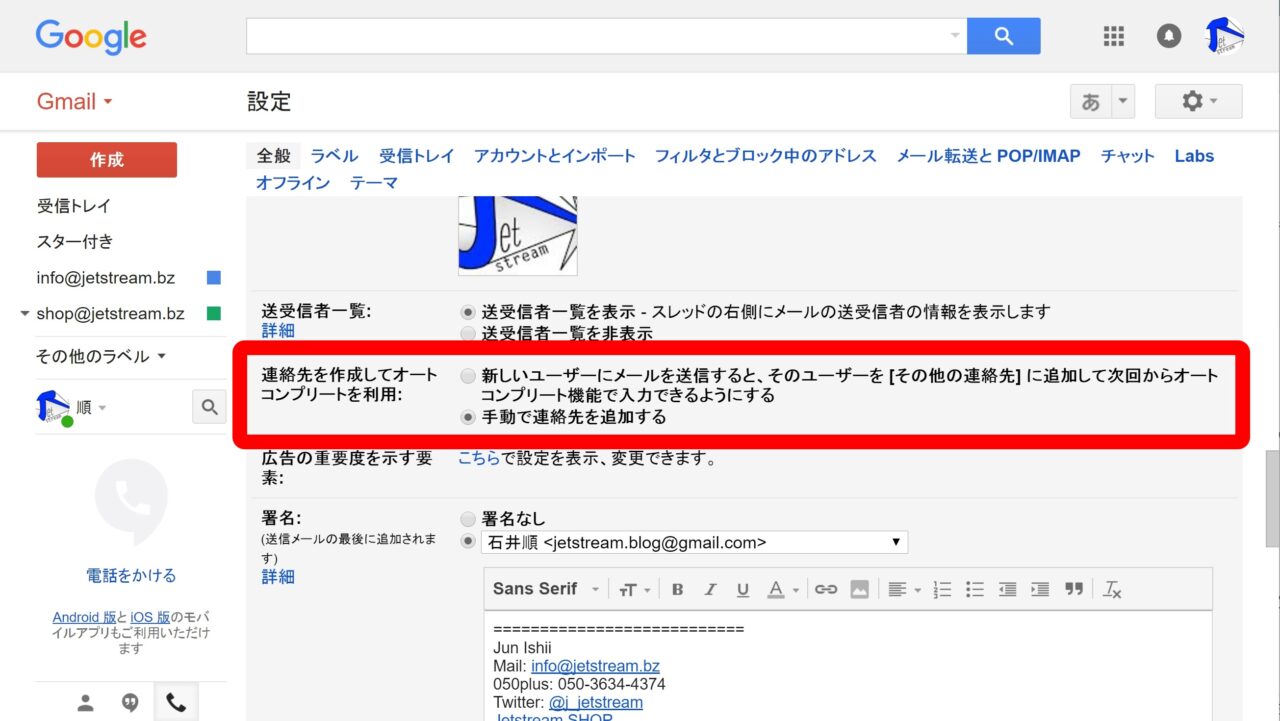Click the remove formatting icon
Screen dimensions: 1280x721
point(1112,589)
